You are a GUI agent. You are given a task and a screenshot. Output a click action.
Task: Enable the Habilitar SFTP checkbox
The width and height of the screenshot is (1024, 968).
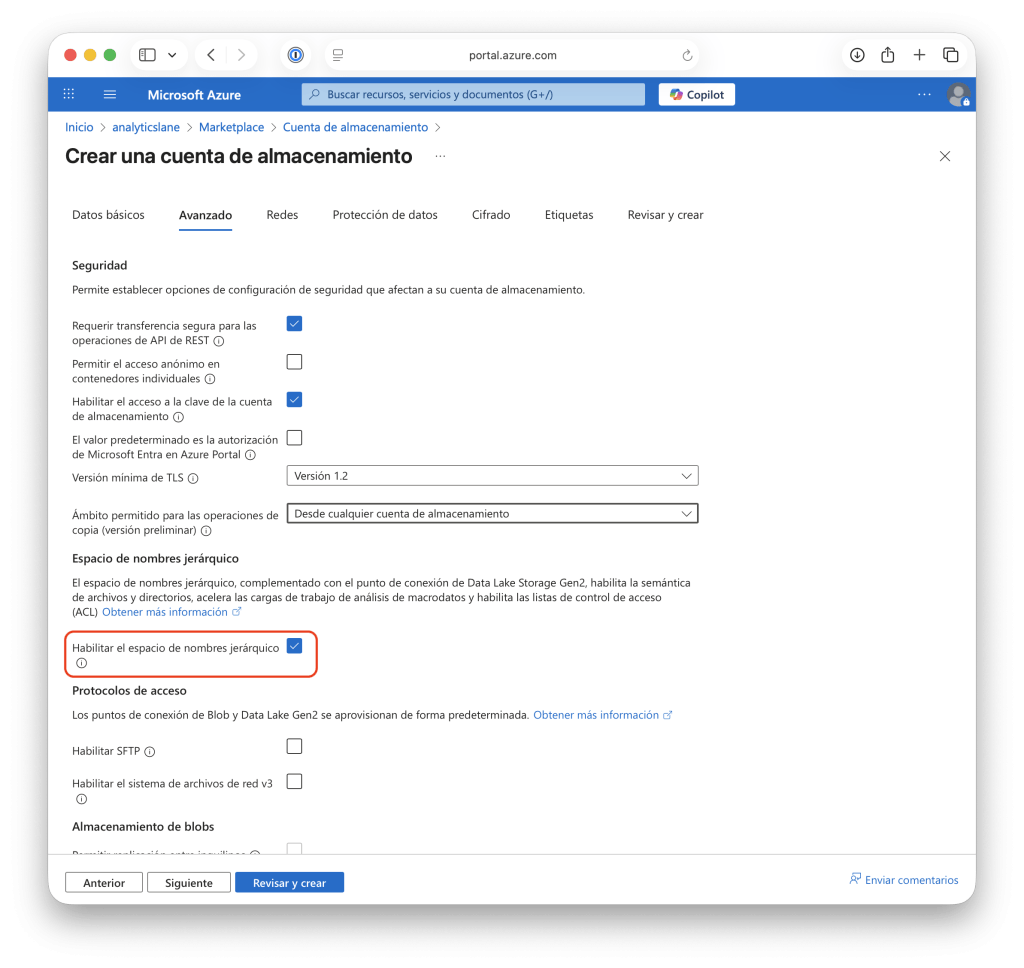click(294, 746)
